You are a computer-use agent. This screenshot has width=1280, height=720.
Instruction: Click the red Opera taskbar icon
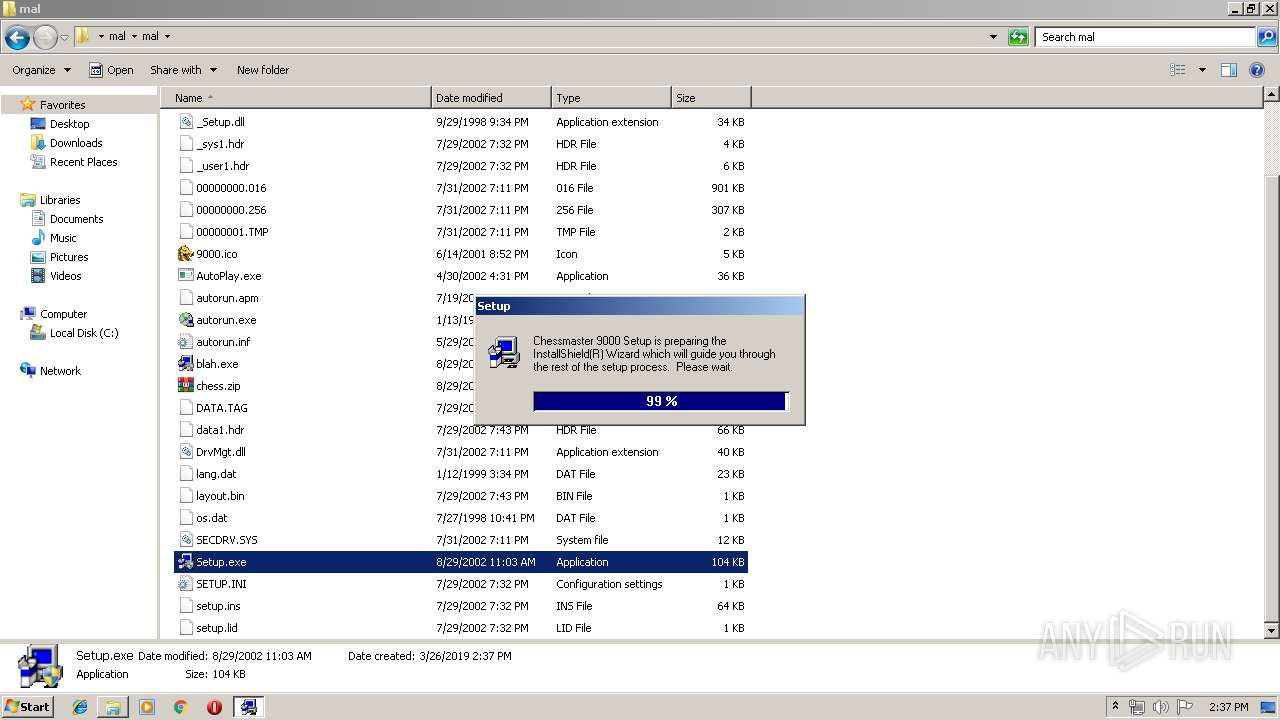[214, 707]
